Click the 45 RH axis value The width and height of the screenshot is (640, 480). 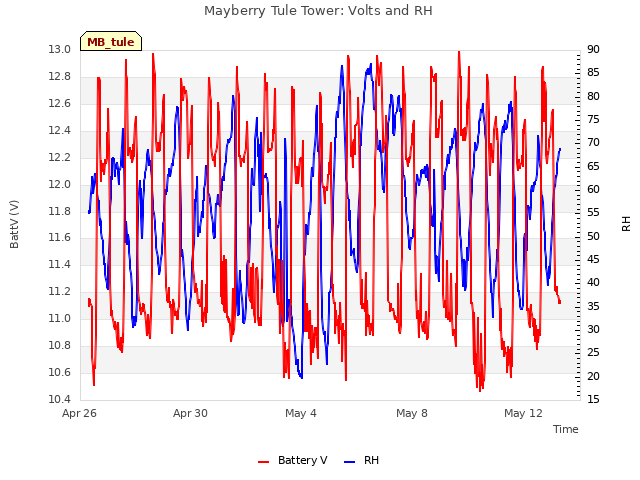[593, 259]
